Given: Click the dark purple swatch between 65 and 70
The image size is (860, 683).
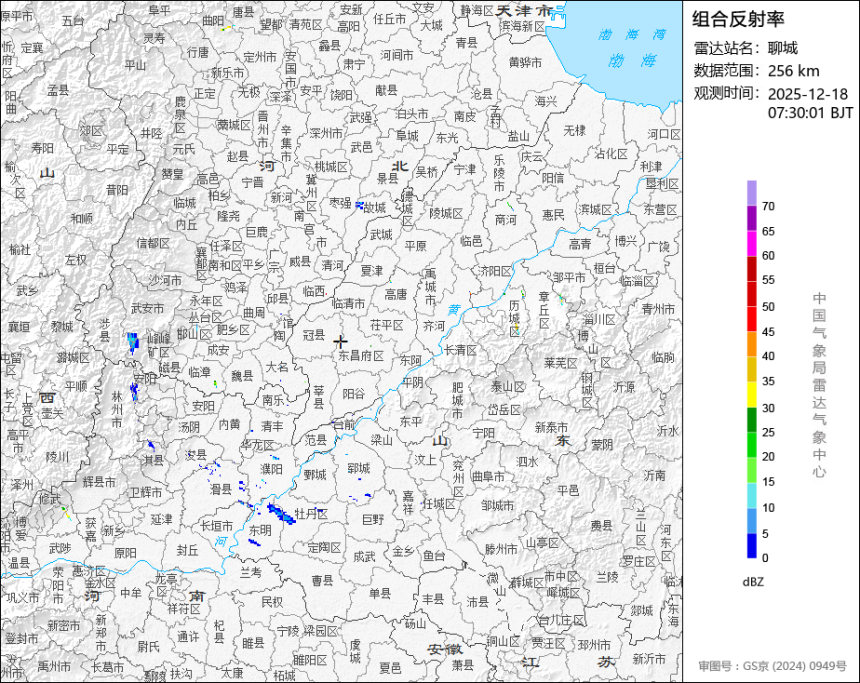Looking at the screenshot, I should pos(751,218).
